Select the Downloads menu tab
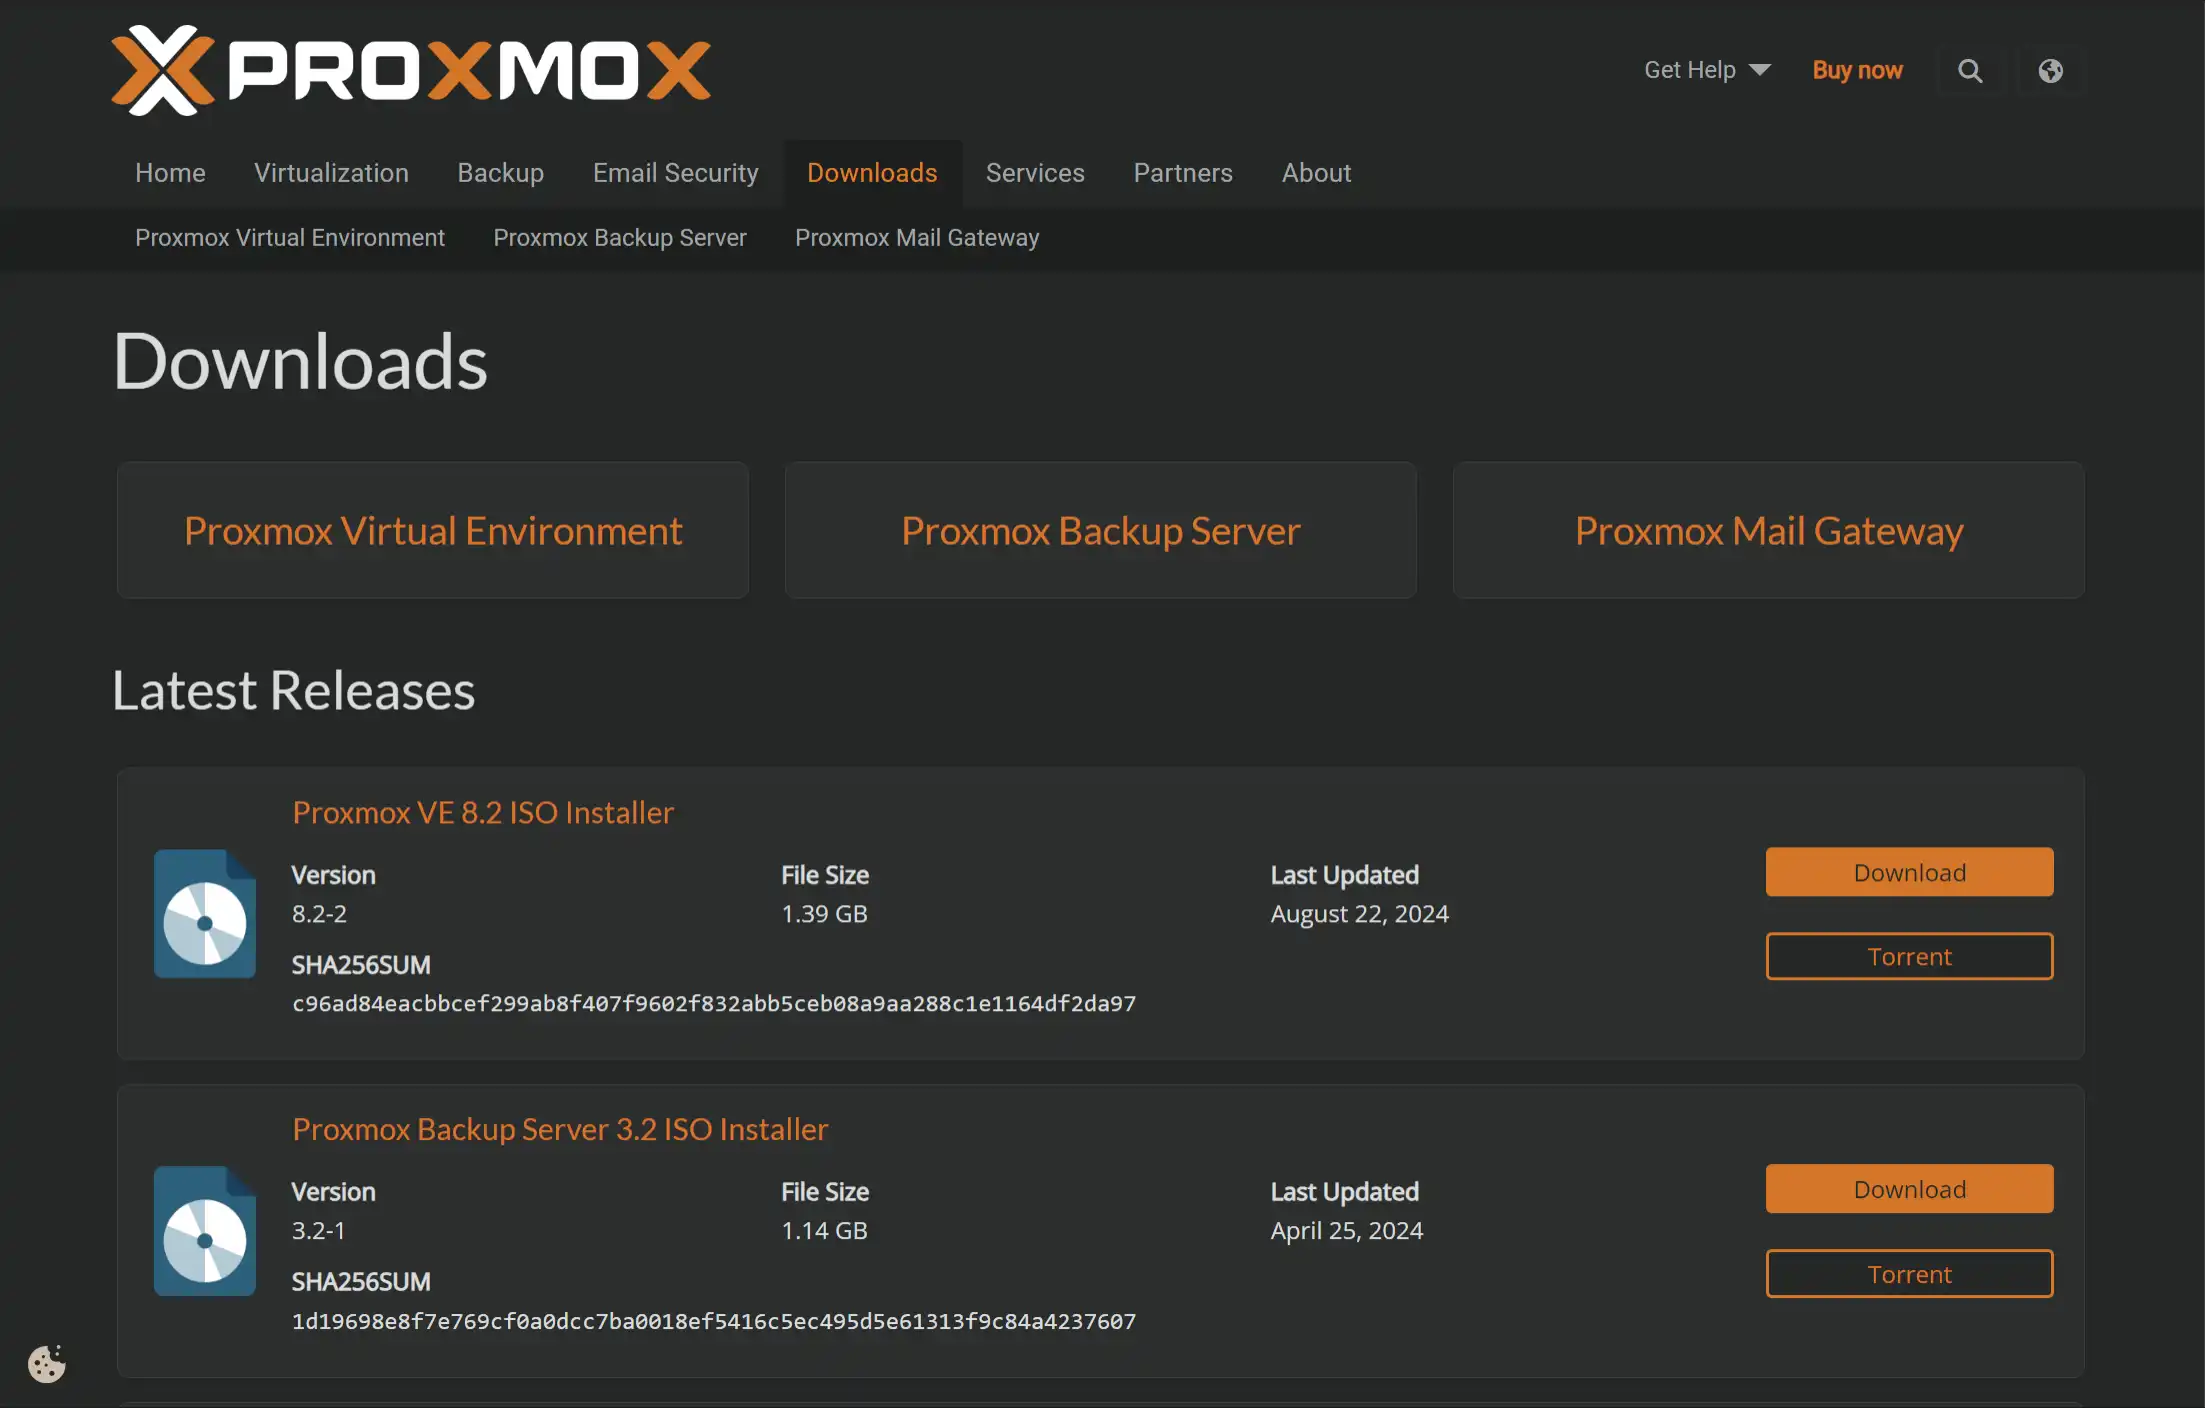The height and width of the screenshot is (1408, 2205). [x=872, y=173]
